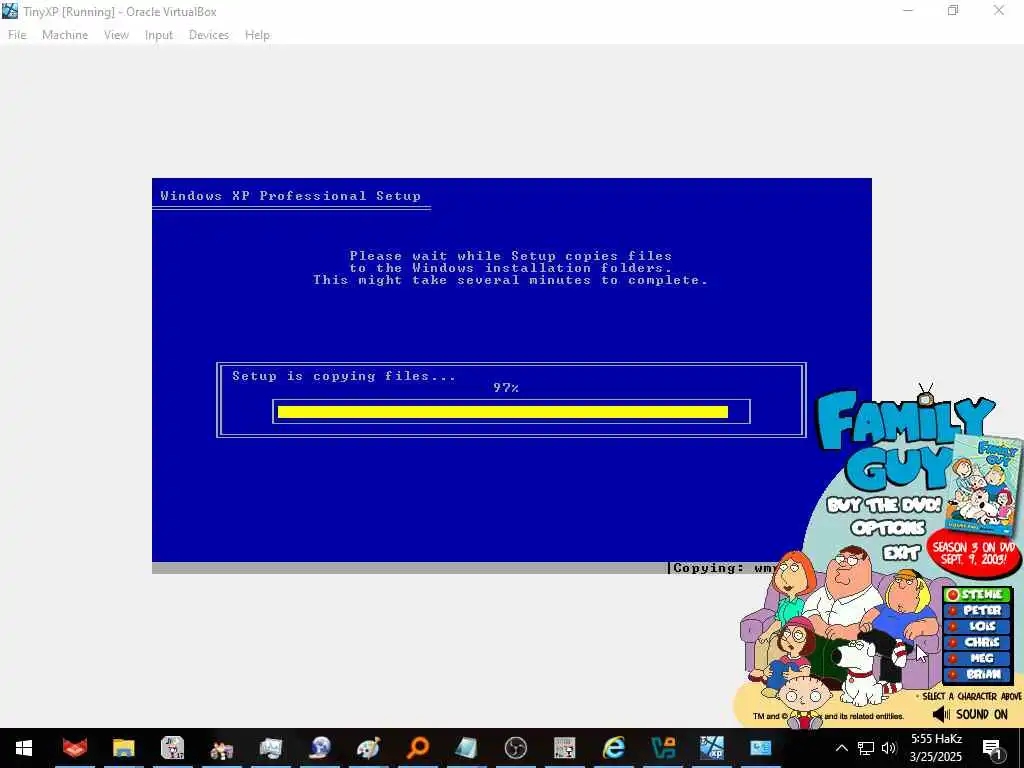This screenshot has height=768, width=1024.
Task: Click the 'Copying:' status bar text
Action: tap(708, 568)
